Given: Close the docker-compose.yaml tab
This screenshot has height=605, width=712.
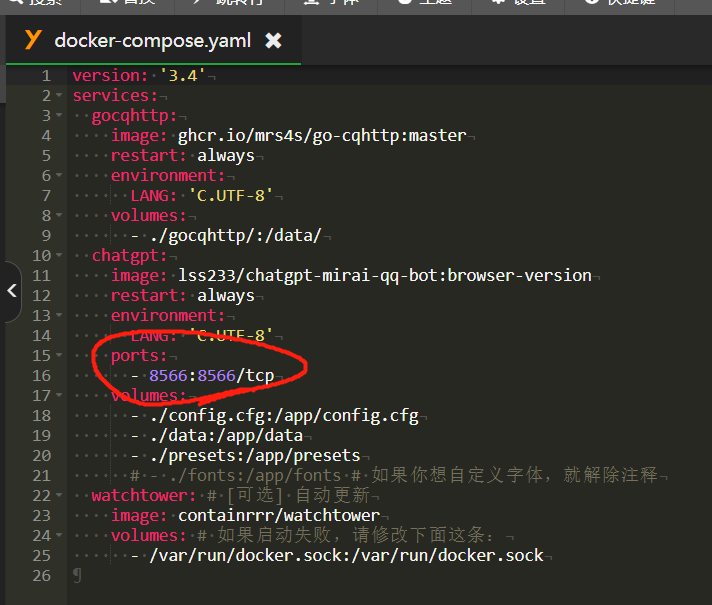Looking at the screenshot, I should tap(273, 41).
